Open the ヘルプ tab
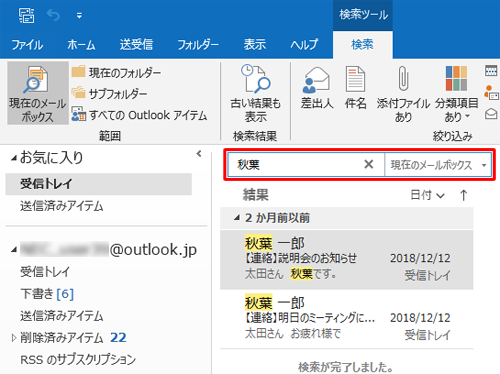The height and width of the screenshot is (374, 500). coord(304,45)
